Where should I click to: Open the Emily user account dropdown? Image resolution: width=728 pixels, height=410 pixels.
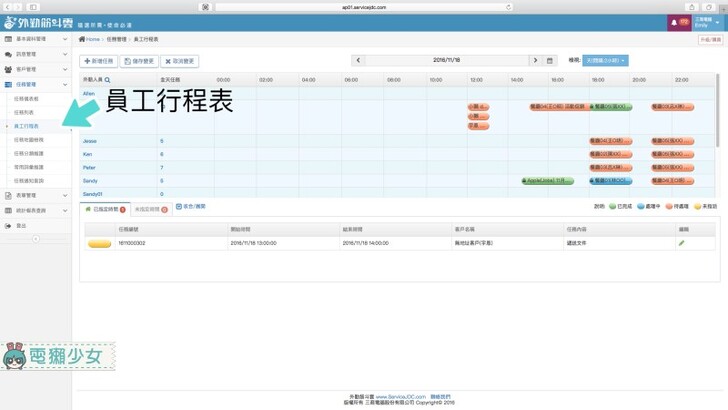[x=703, y=22]
